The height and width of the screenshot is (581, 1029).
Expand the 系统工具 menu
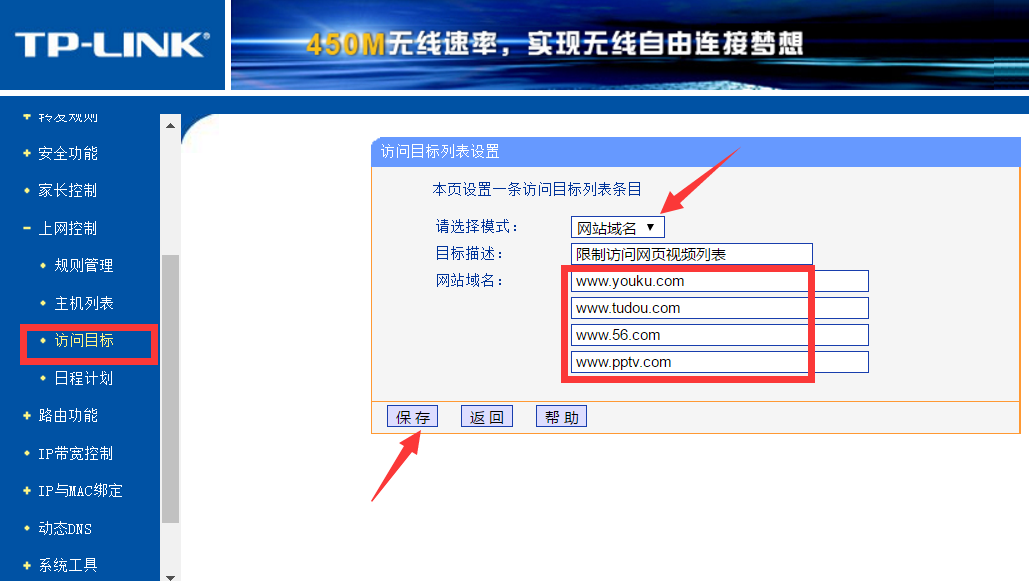click(68, 565)
